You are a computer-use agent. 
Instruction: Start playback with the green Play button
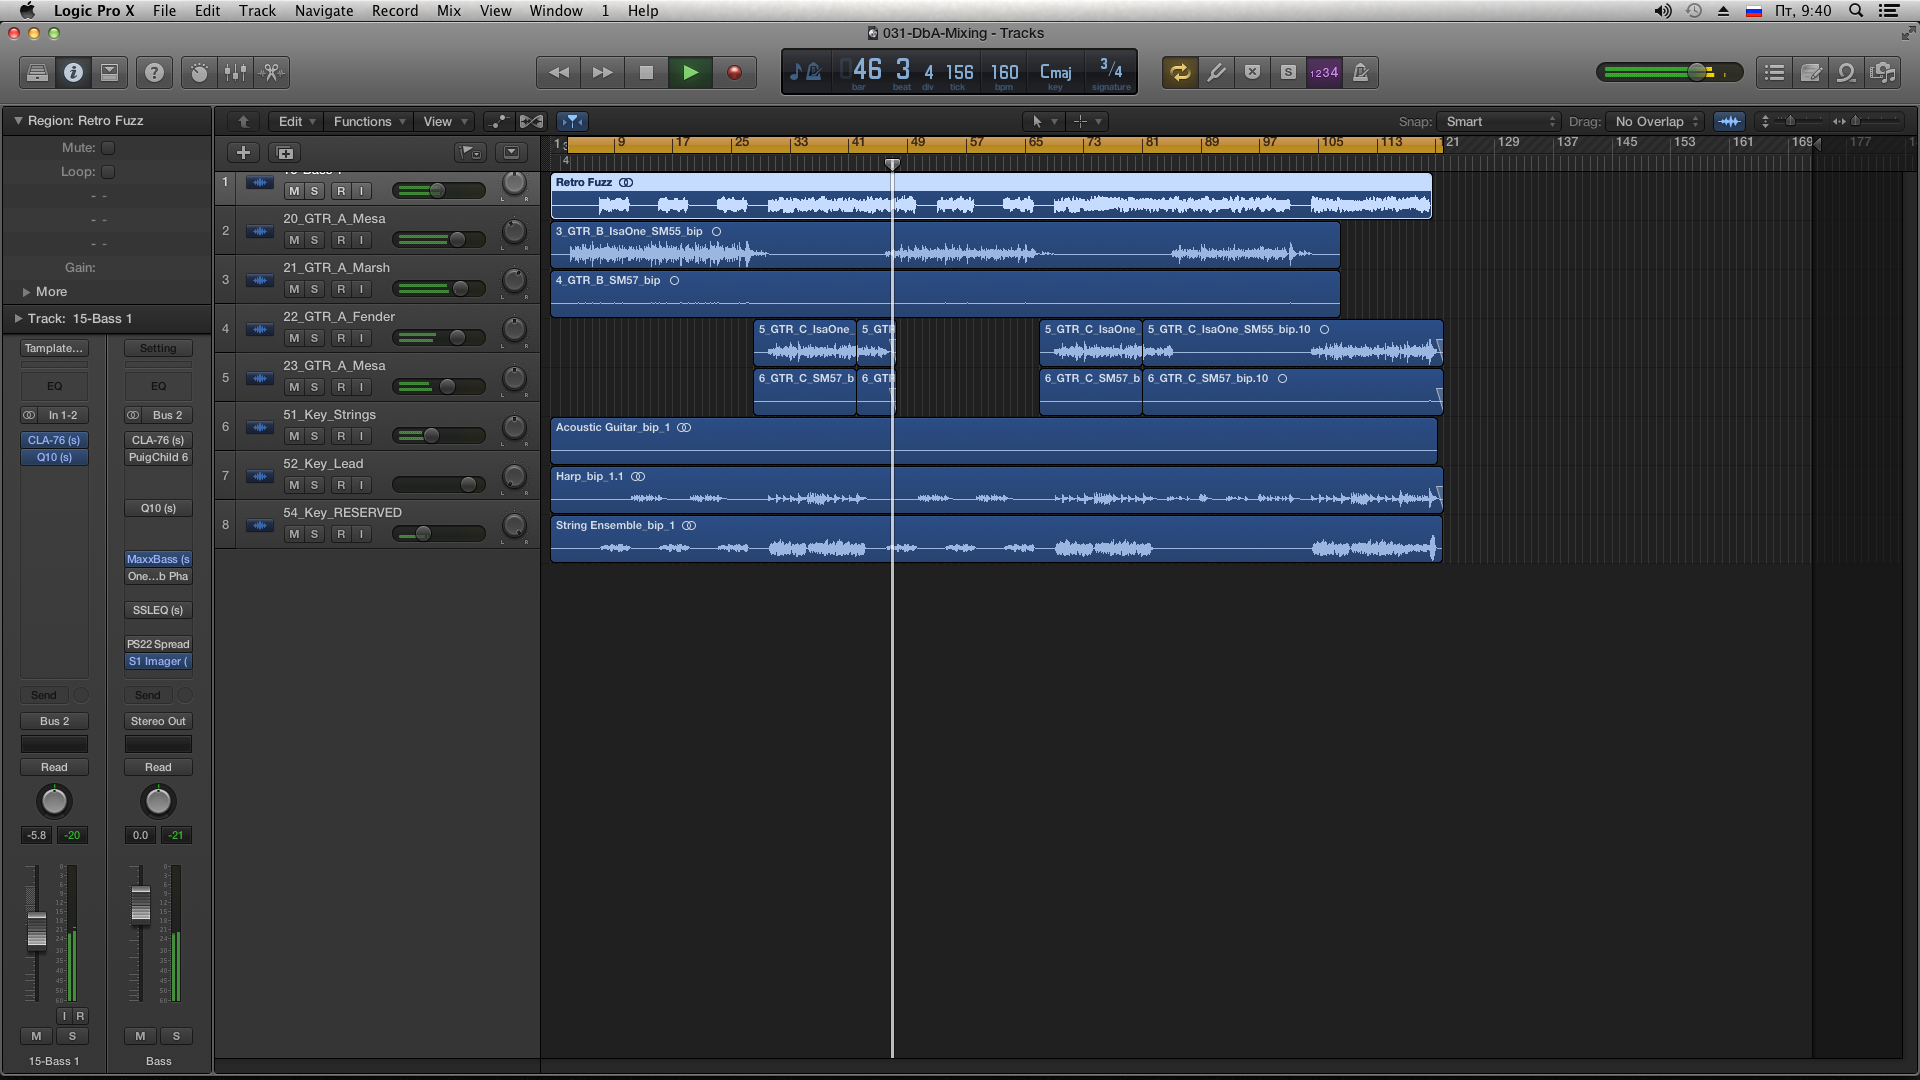pos(690,72)
